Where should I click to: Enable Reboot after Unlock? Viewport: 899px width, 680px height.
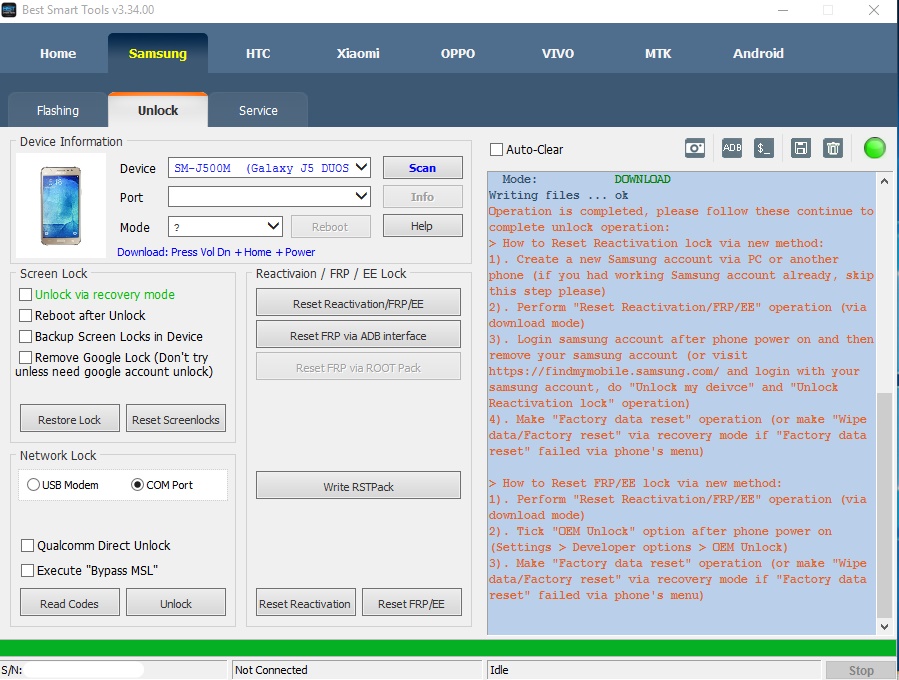[x=25, y=315]
